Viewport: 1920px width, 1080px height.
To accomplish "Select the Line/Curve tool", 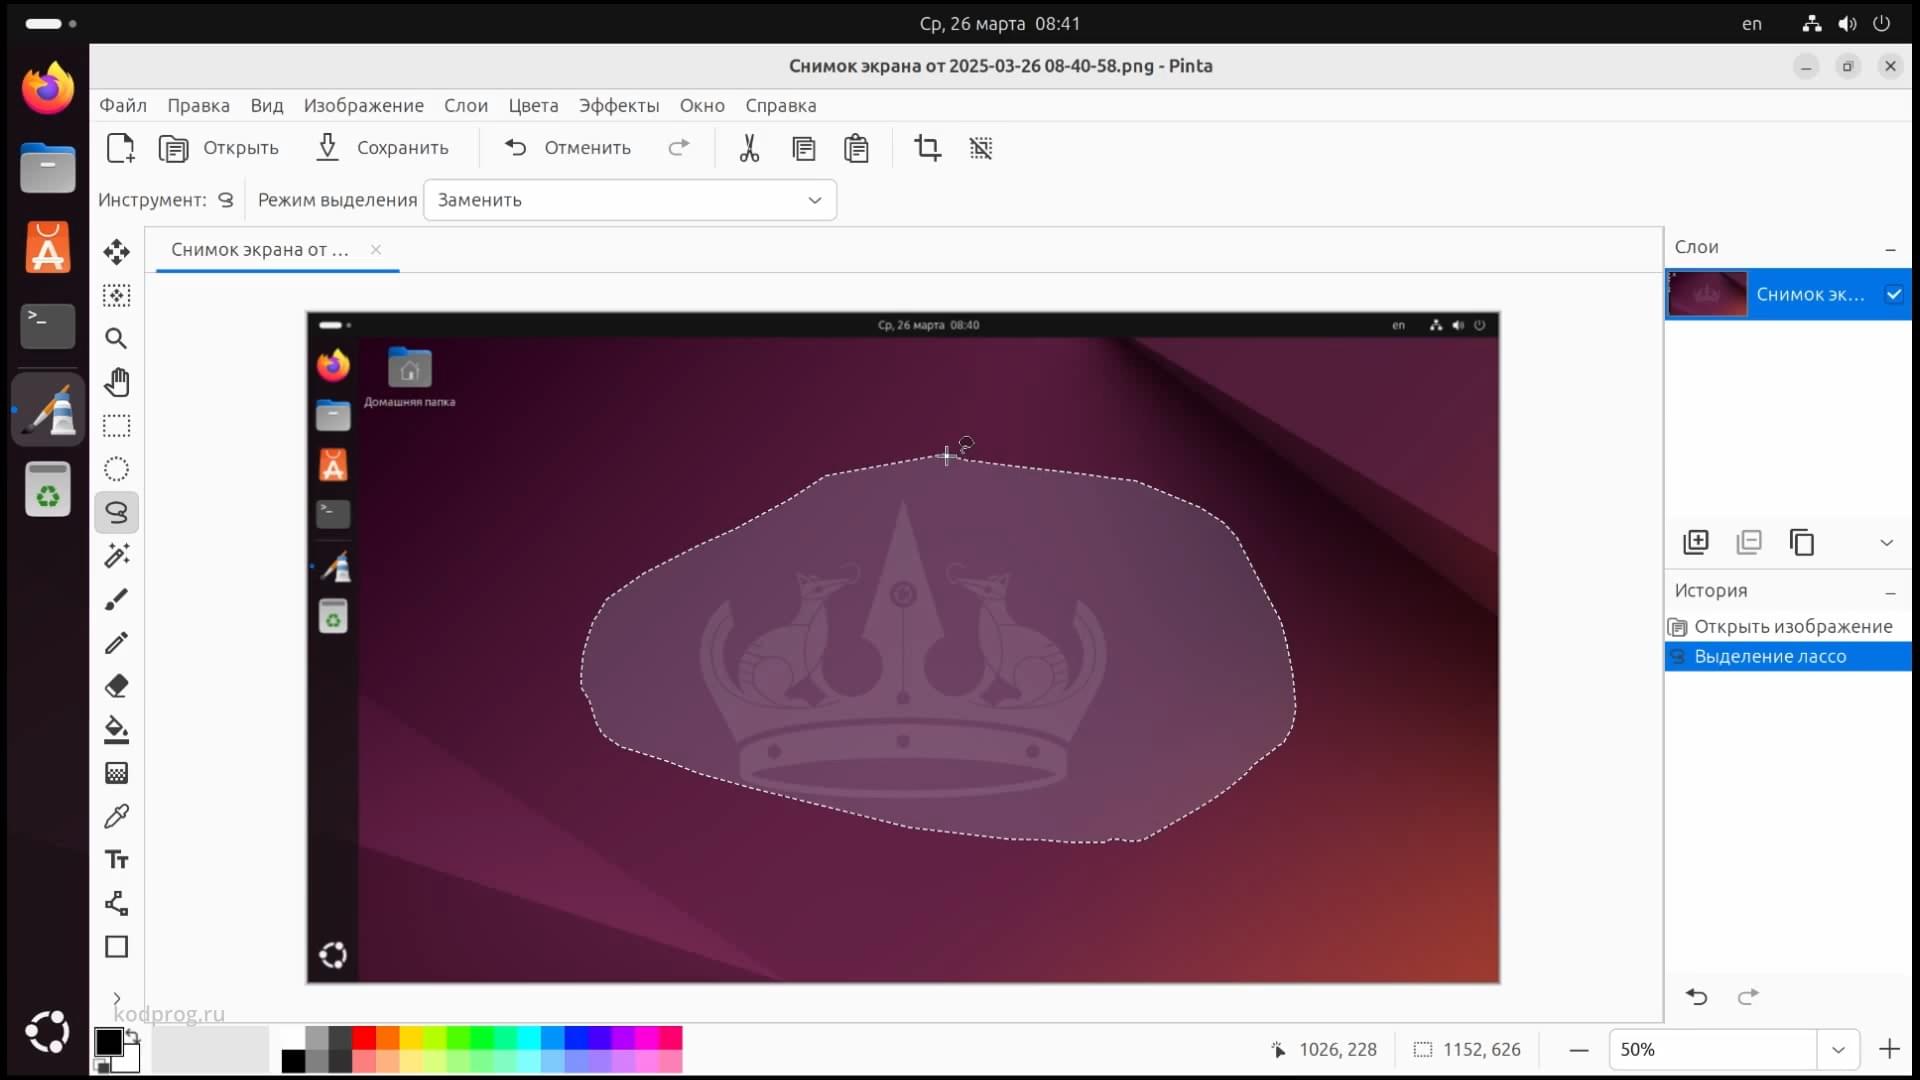I will pyautogui.click(x=116, y=904).
